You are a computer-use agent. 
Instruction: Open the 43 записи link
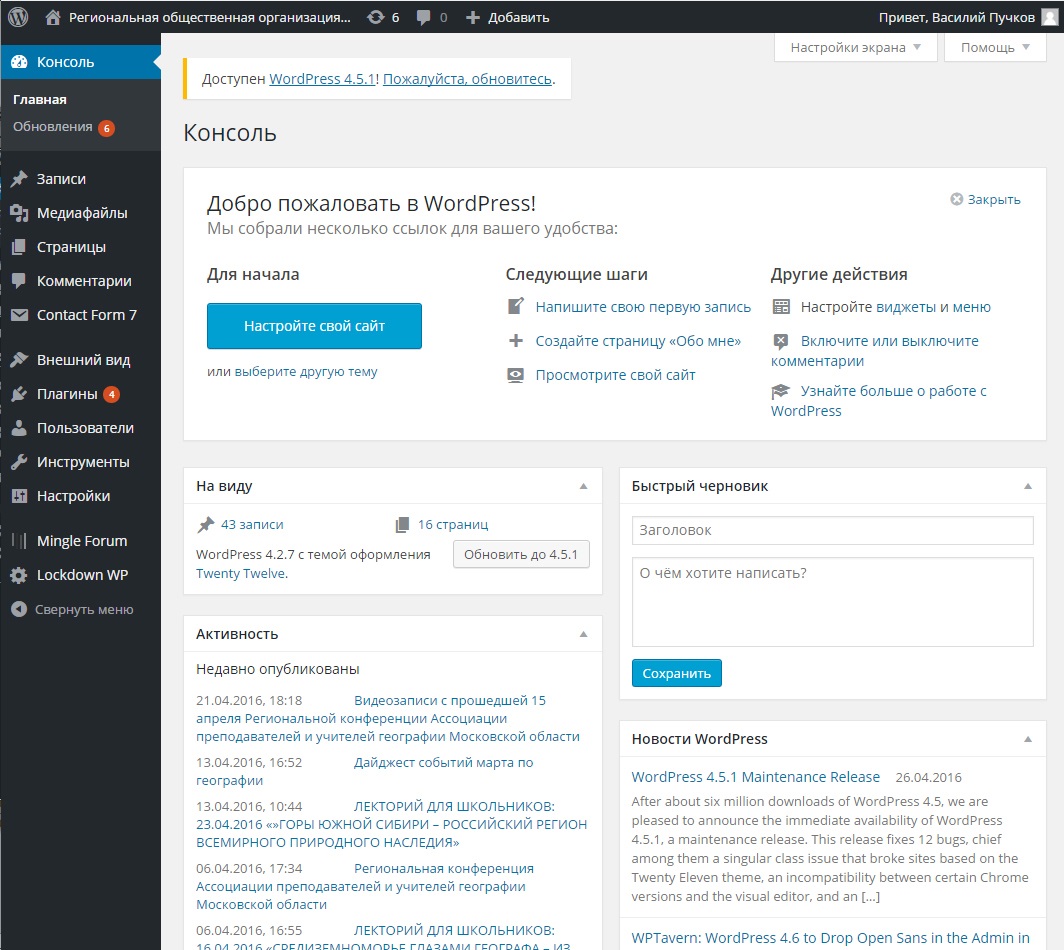(x=252, y=525)
